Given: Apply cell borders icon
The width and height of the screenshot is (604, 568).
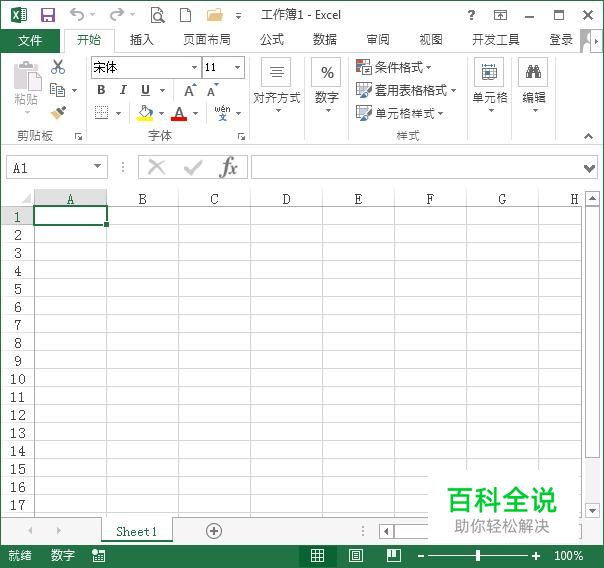Looking at the screenshot, I should tap(102, 113).
